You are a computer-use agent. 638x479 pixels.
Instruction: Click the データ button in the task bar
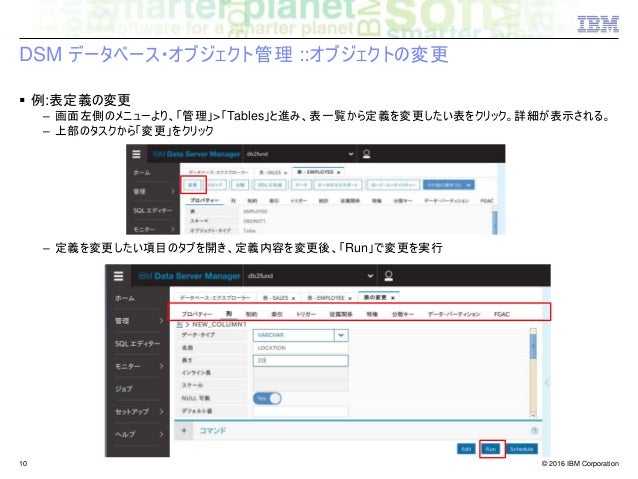tap(301, 185)
